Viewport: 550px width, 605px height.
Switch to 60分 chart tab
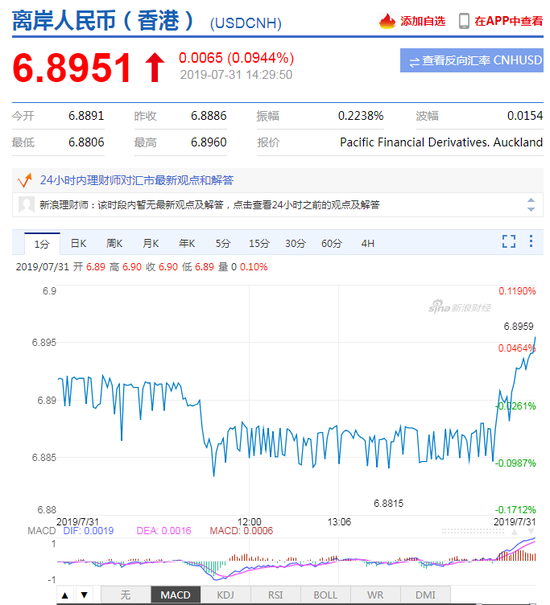point(332,243)
